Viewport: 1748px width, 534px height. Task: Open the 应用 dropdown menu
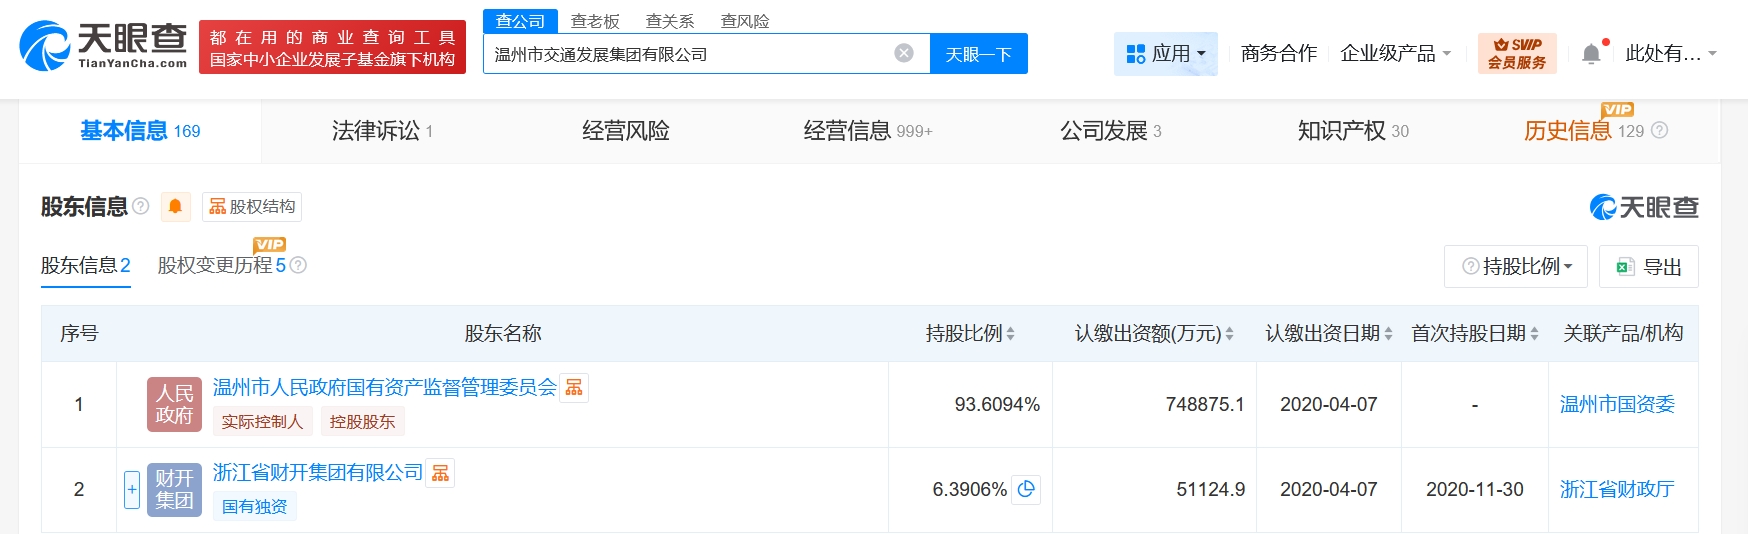pos(1165,53)
